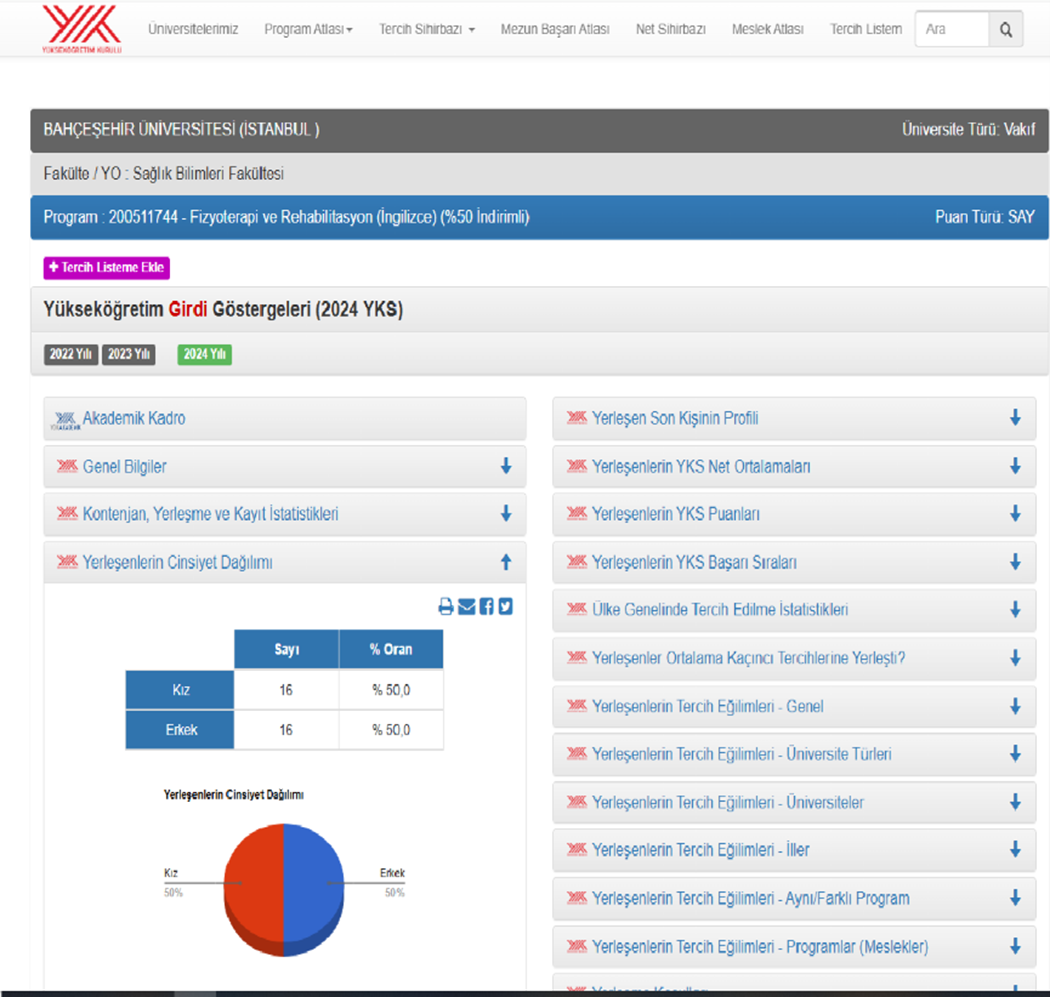1050x997 pixels.
Task: Print the gender distribution chart
Action: [446, 606]
